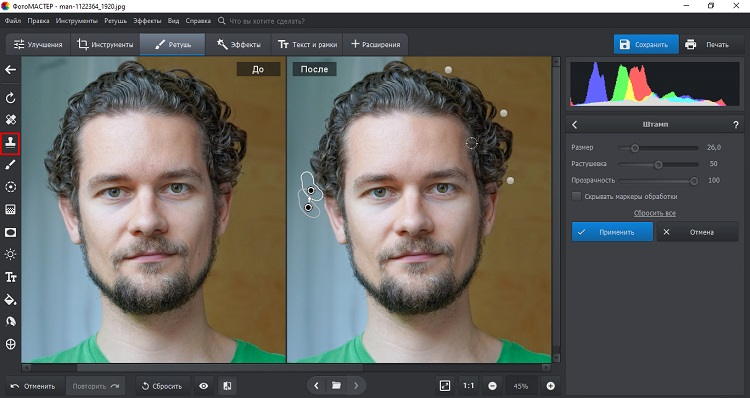
Task: Select the healing brush (bandage) tool
Action: (11, 120)
